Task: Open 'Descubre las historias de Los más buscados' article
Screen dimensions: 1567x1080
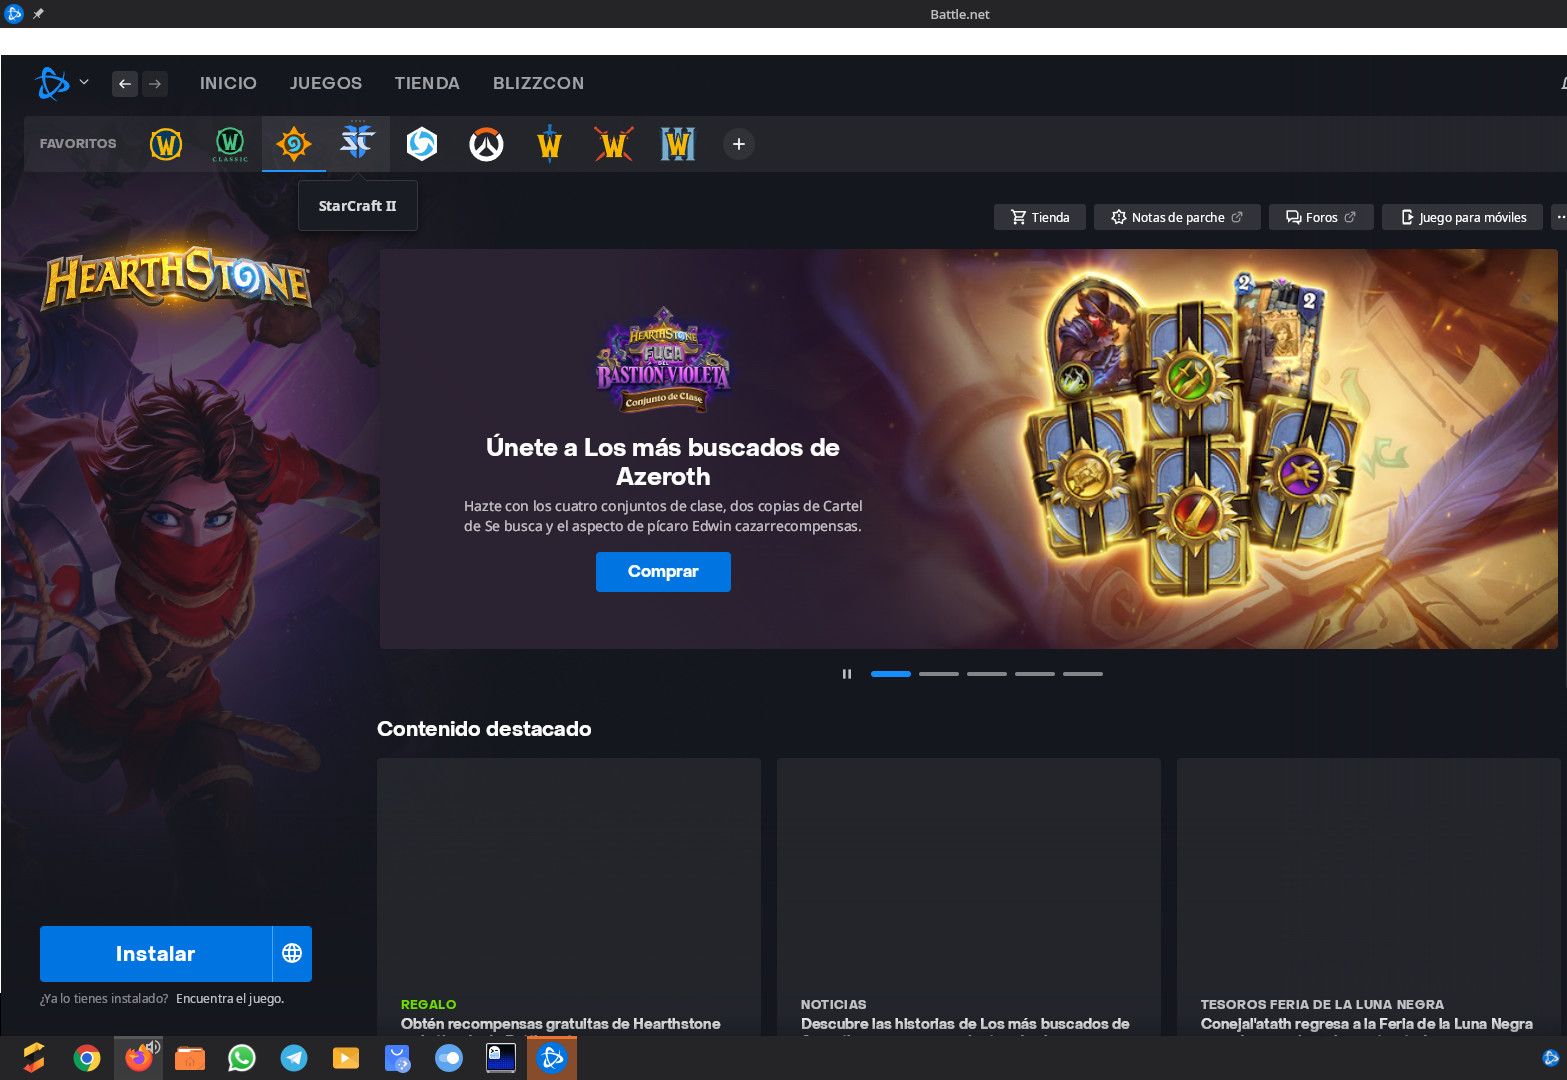Action: click(969, 896)
